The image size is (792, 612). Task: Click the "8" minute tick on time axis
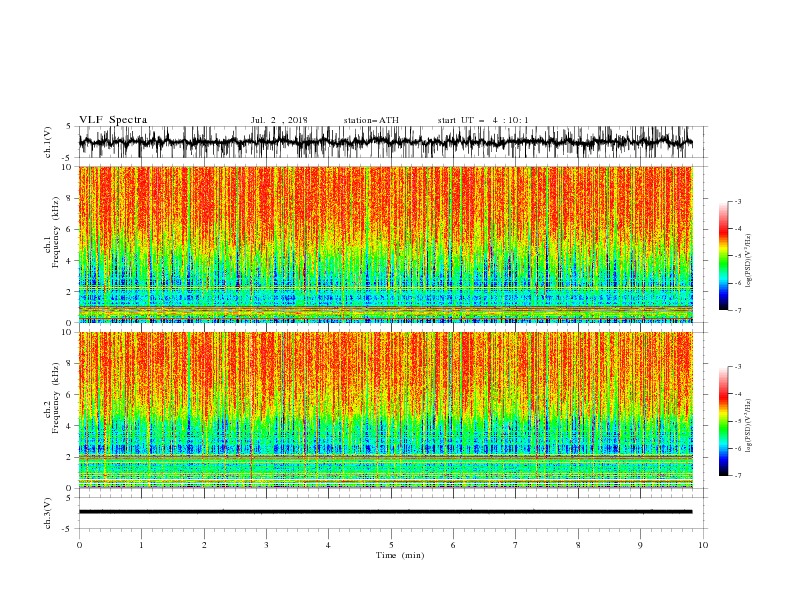pos(578,545)
